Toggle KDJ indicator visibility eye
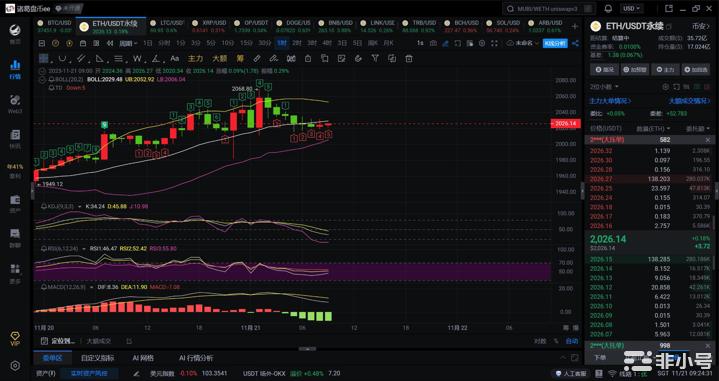719x381 pixels. pos(44,206)
